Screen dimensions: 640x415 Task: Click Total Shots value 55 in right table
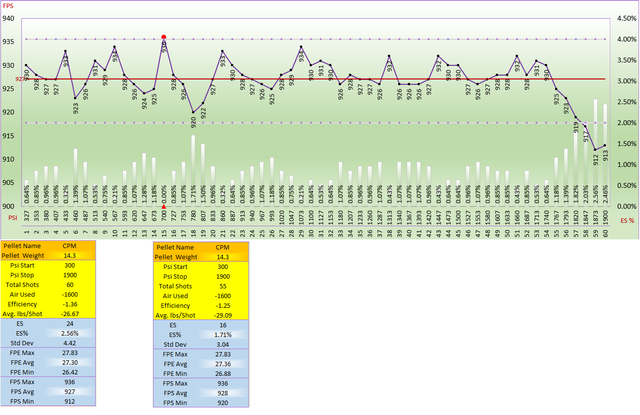(x=223, y=286)
